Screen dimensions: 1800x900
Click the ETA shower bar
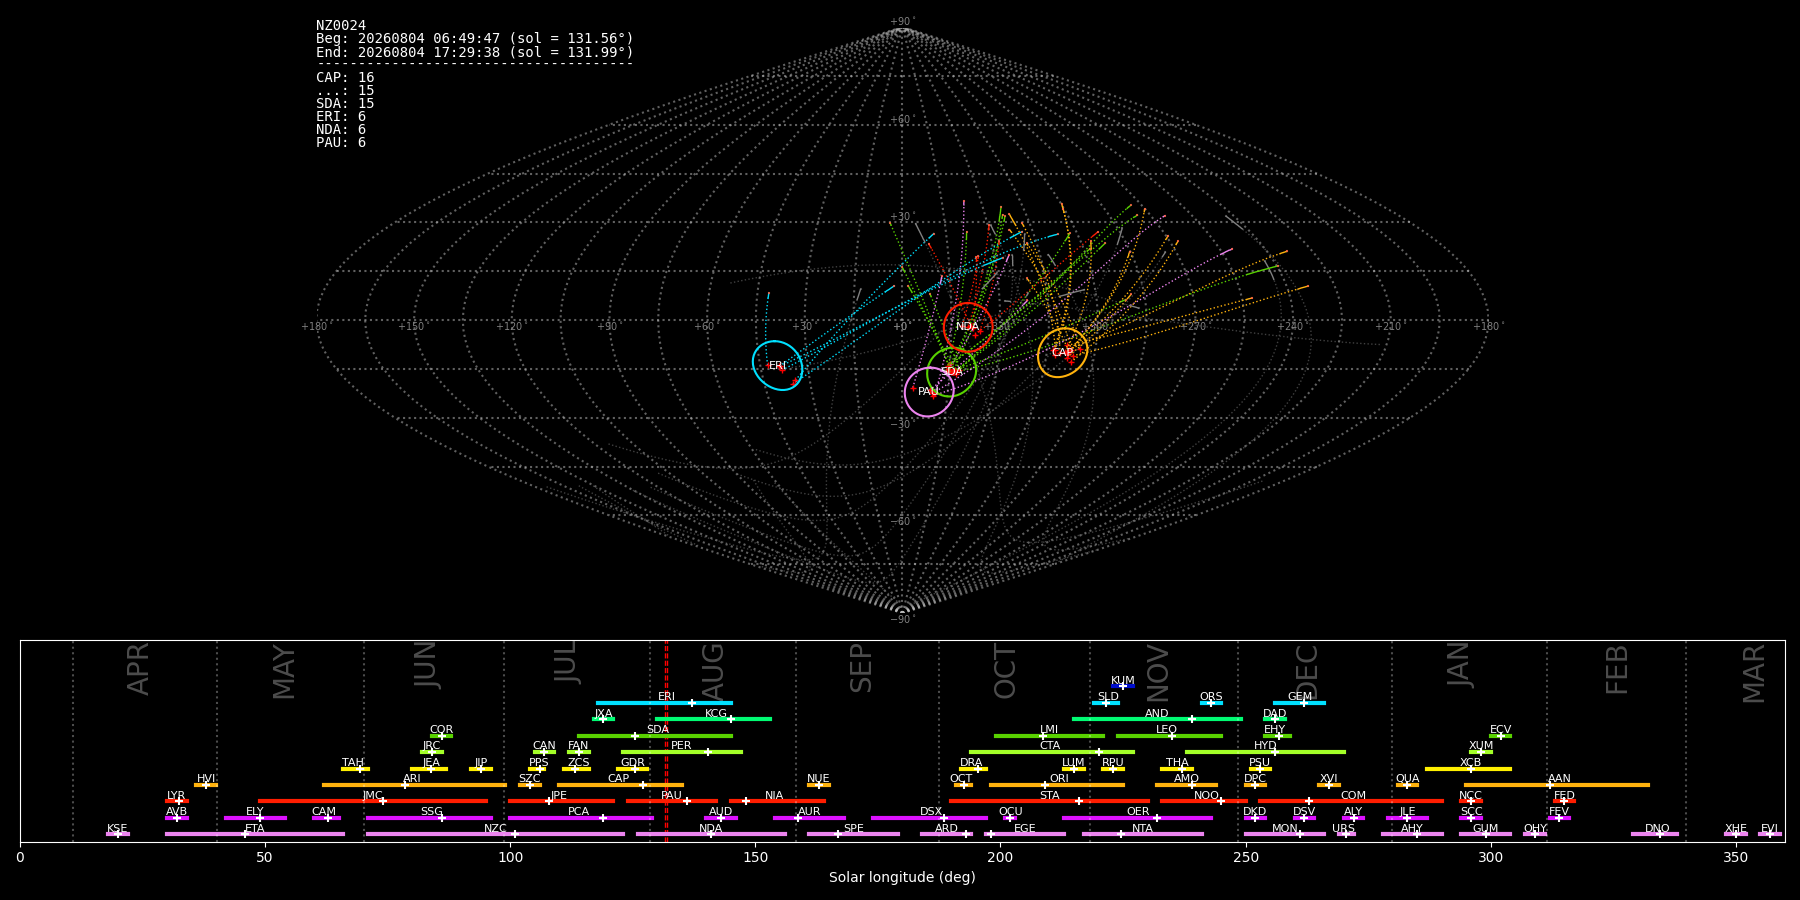[255, 834]
